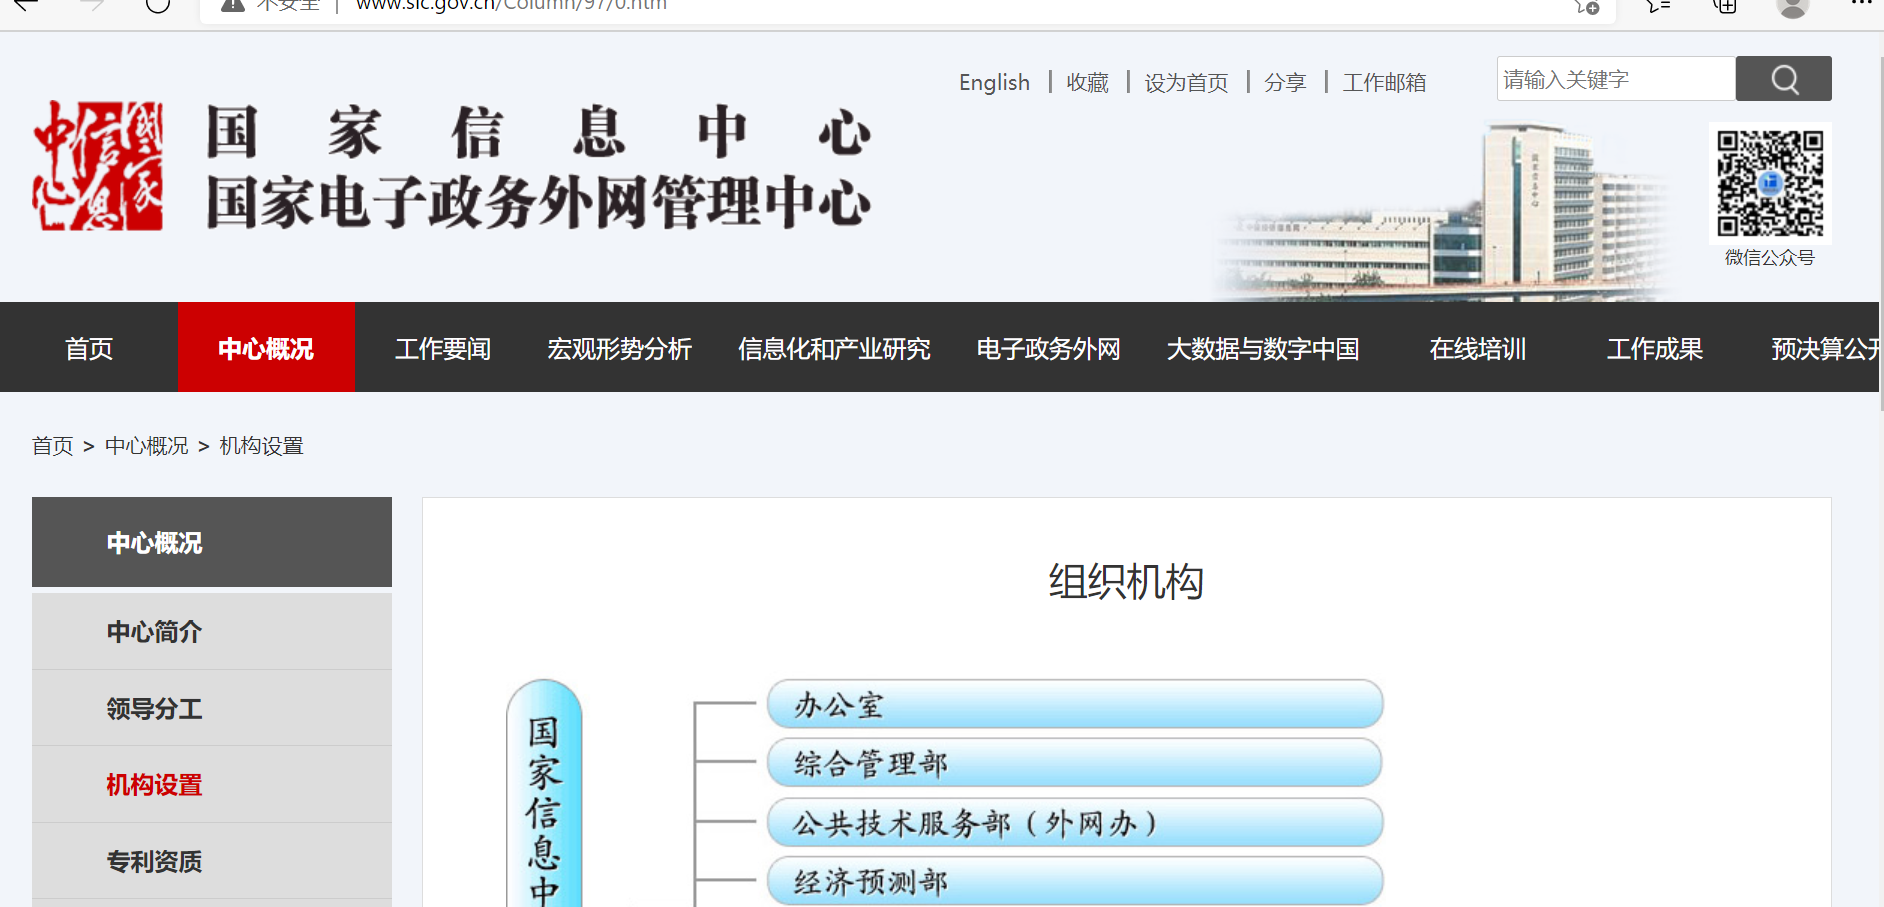The image size is (1884, 907).
Task: Open the 大数据与数字中国 navigation item
Action: point(1263,348)
